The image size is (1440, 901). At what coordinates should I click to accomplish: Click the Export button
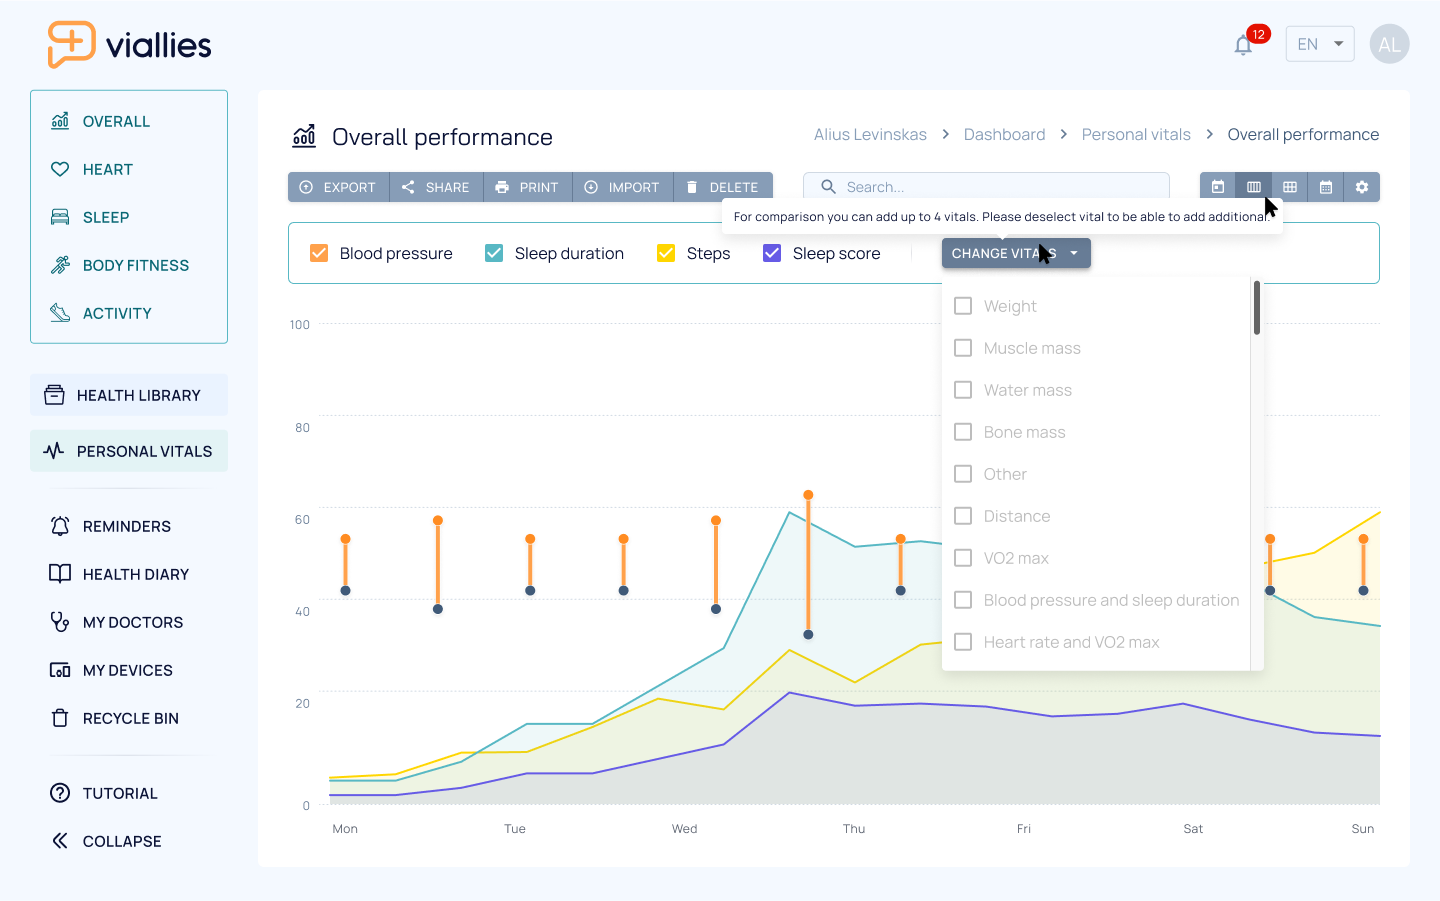(x=338, y=187)
